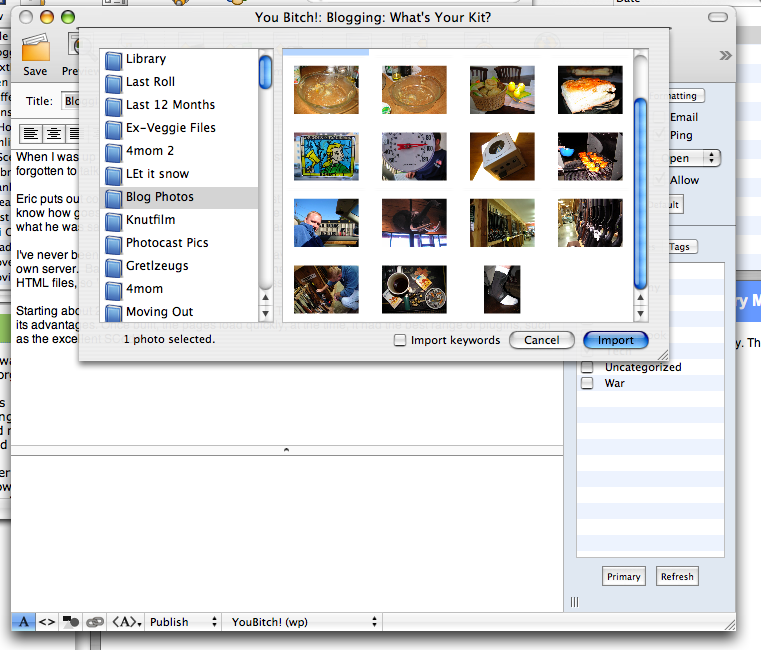Open the Open popup in options sidebar
This screenshot has height=650, width=761.
(686, 158)
